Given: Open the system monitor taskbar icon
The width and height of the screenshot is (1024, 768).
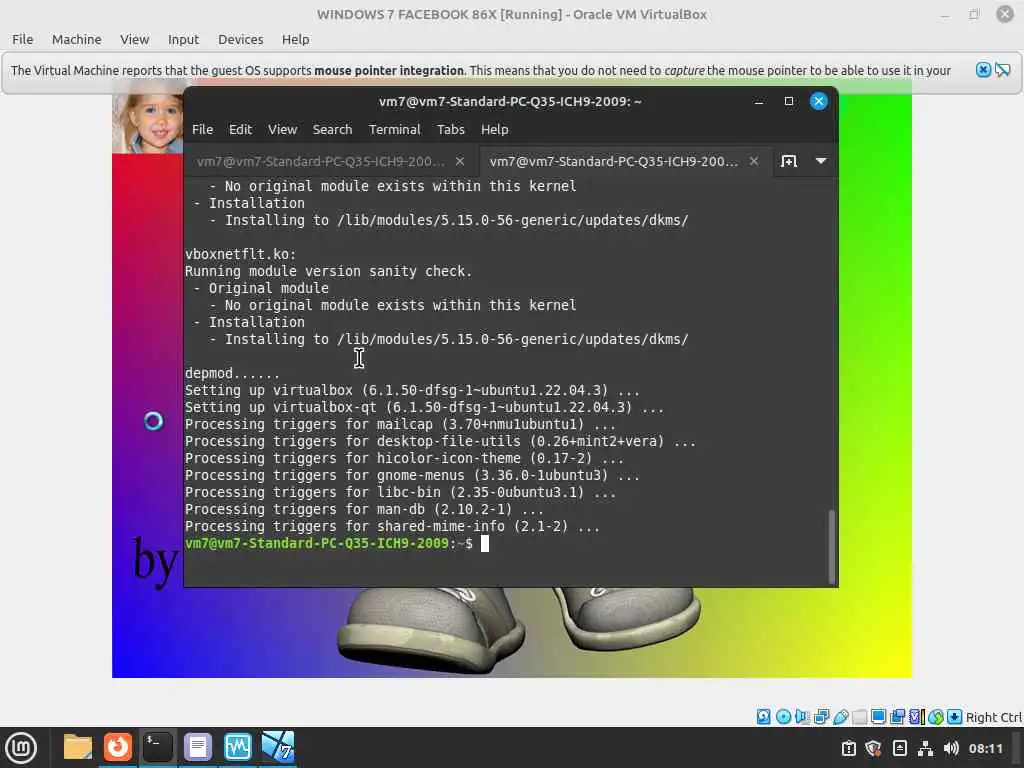Looking at the screenshot, I should [238, 747].
